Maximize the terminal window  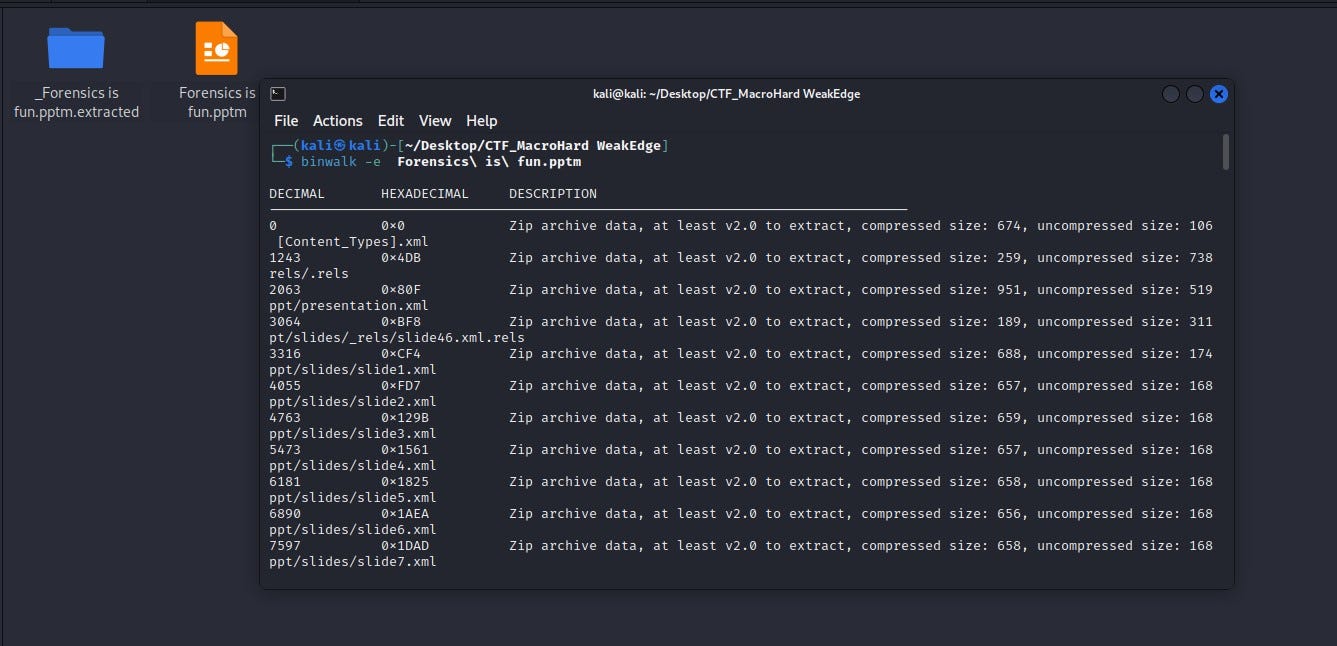pyautogui.click(x=1195, y=93)
